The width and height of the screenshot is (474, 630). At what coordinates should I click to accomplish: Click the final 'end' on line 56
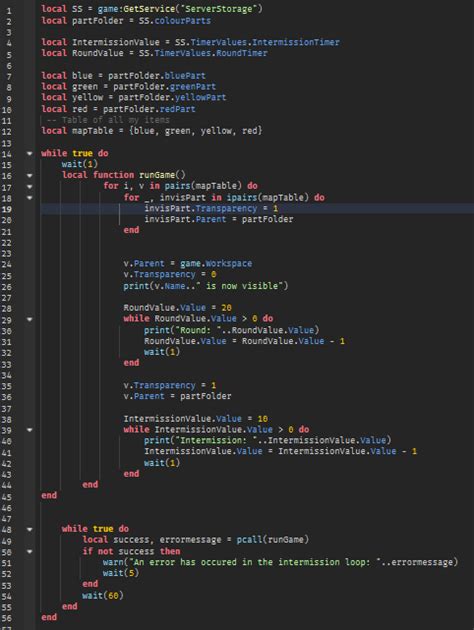click(49, 617)
